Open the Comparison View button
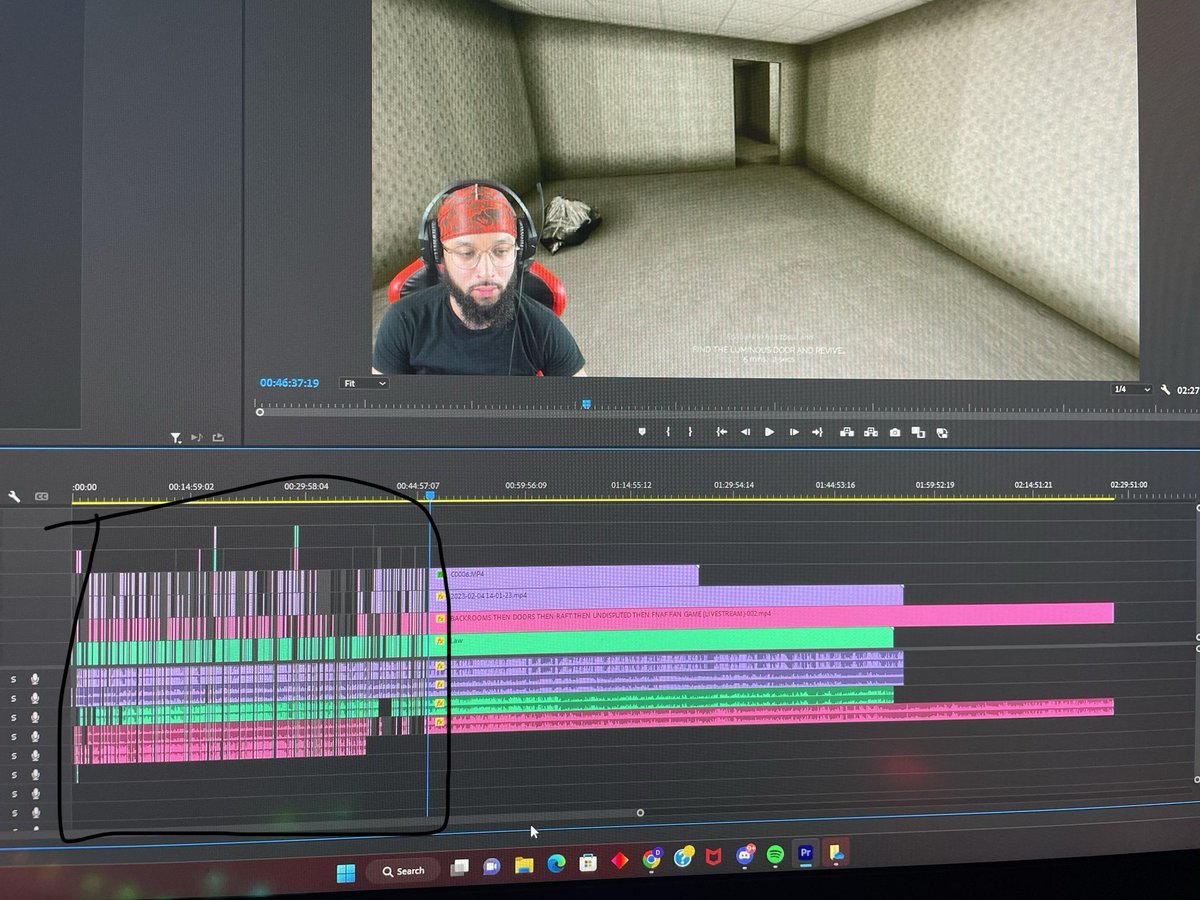Image resolution: width=1200 pixels, height=900 pixels. point(918,432)
